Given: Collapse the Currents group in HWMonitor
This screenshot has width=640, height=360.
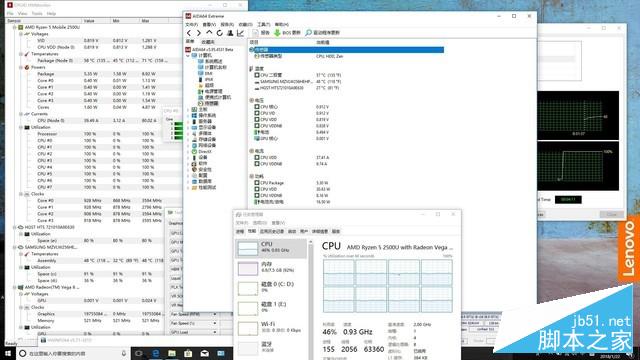Looking at the screenshot, I should point(21,114).
